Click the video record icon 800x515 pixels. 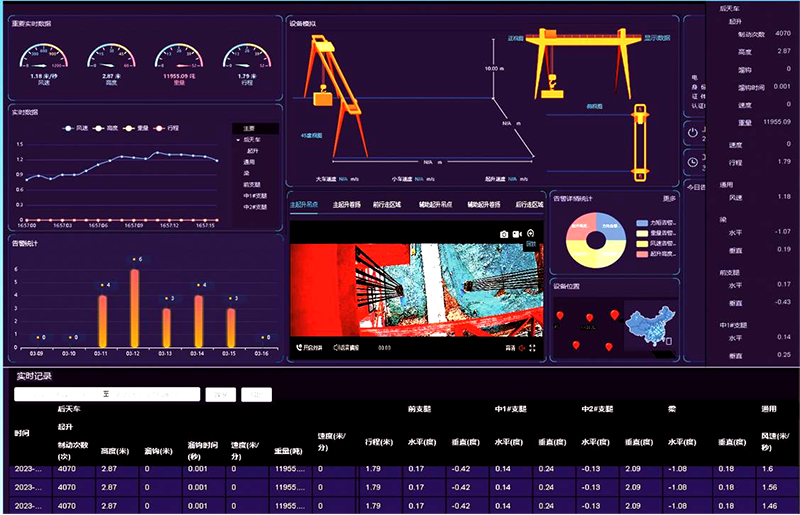click(518, 234)
